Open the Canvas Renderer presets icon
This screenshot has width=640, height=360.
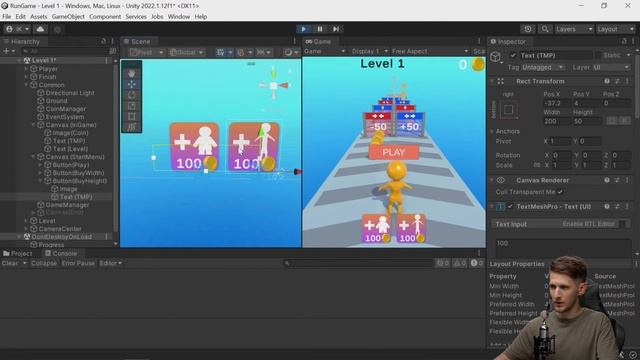coord(617,180)
